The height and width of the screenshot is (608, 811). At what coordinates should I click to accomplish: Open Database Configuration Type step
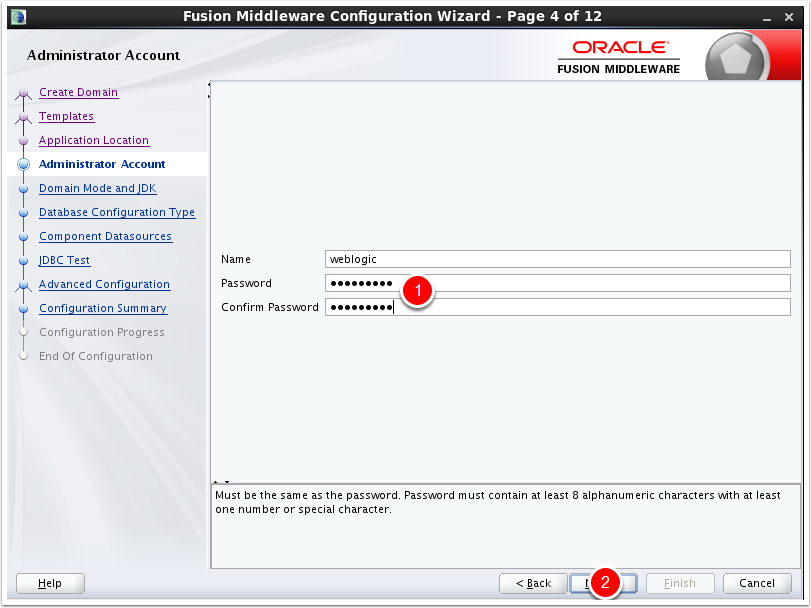[116, 212]
